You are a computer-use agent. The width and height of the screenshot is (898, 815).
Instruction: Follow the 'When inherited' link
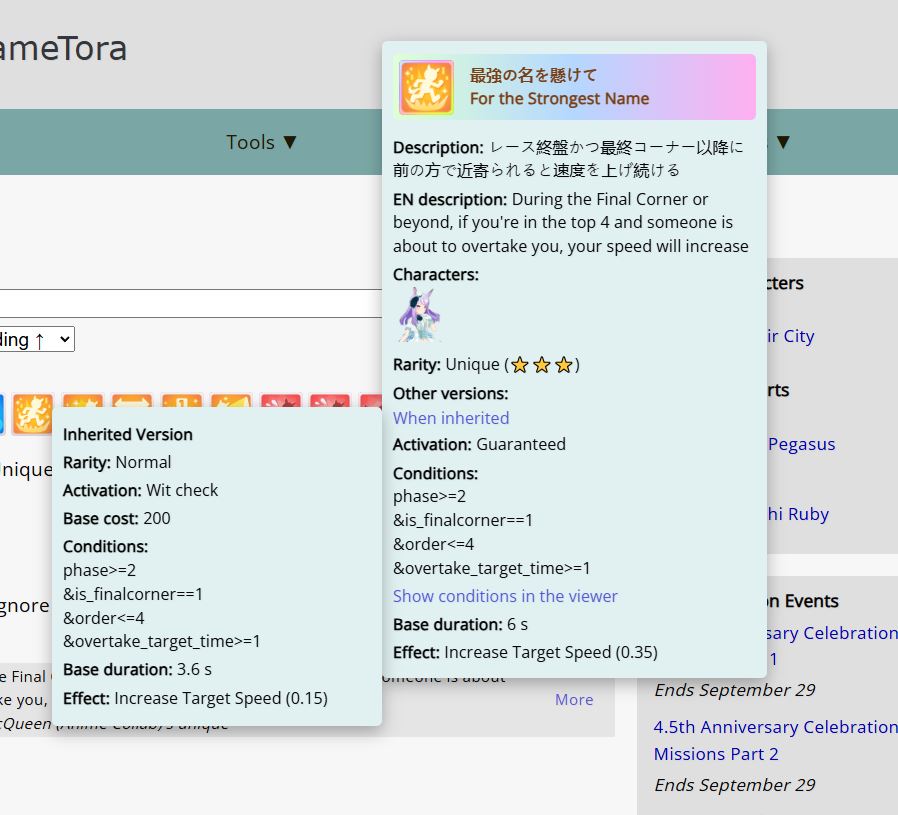(x=451, y=418)
